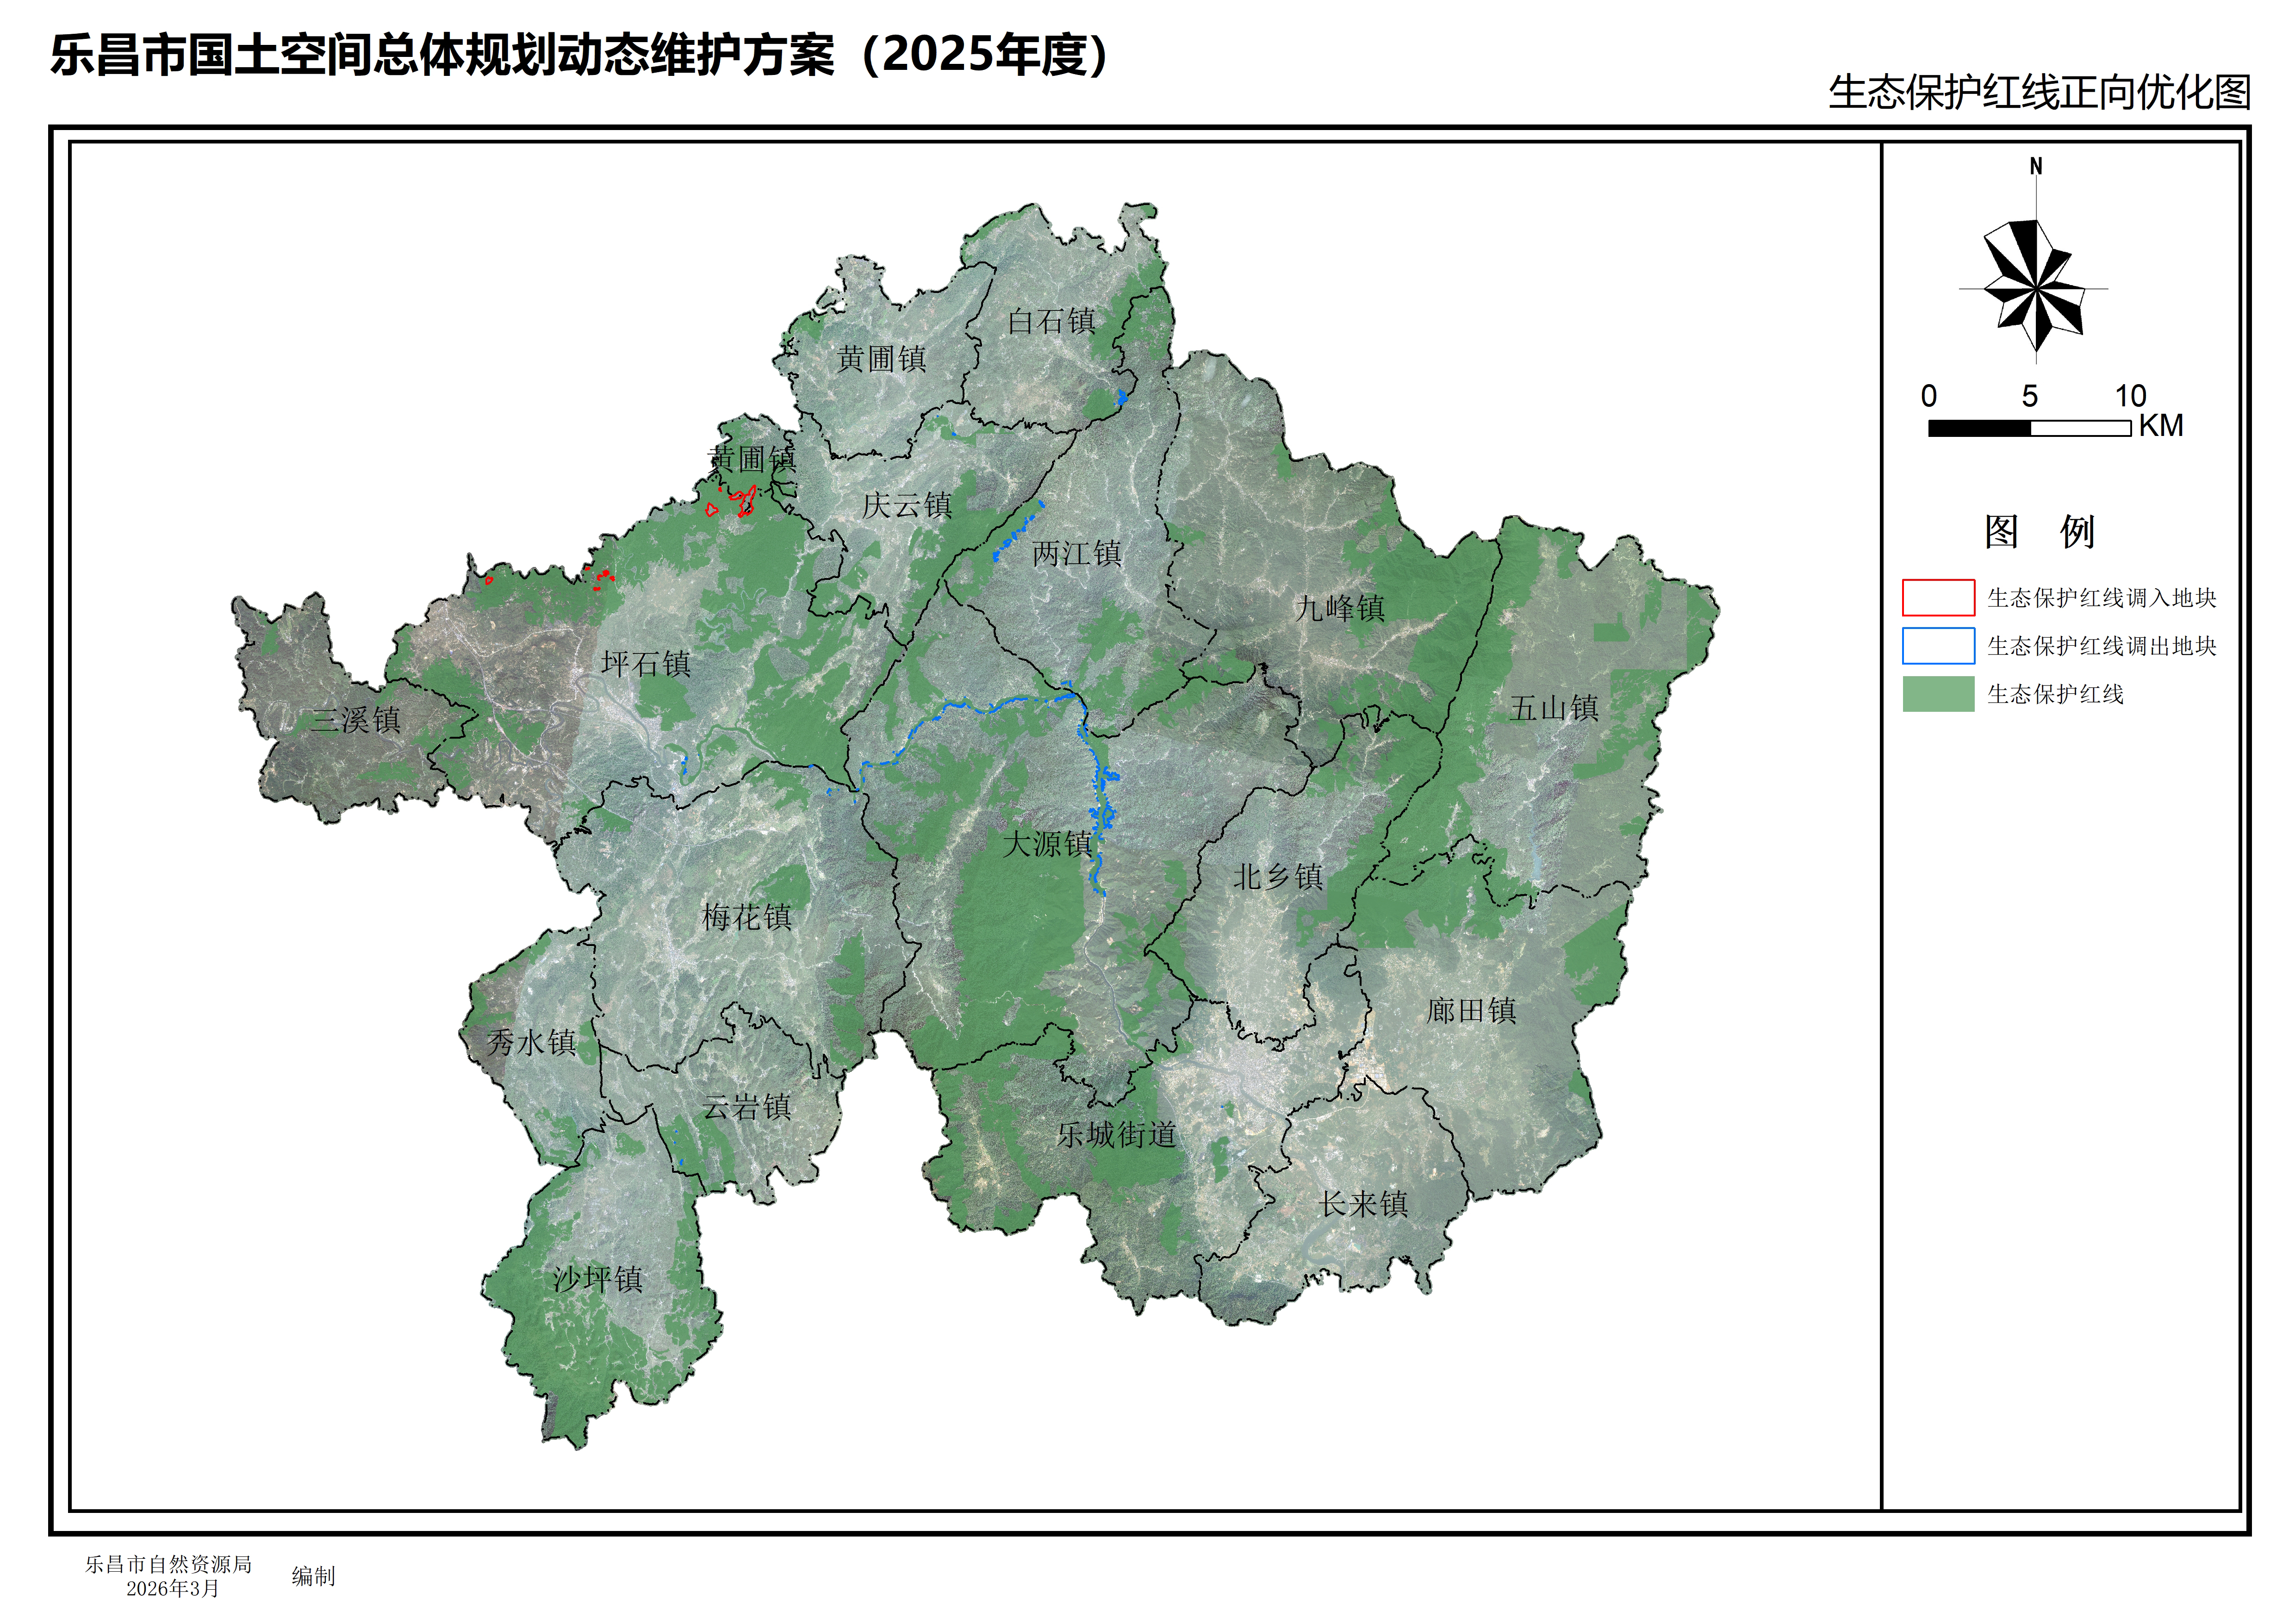Screen dimensions: 2295x1624
Task: Click the 三溪镇 town label
Action: pos(355,720)
